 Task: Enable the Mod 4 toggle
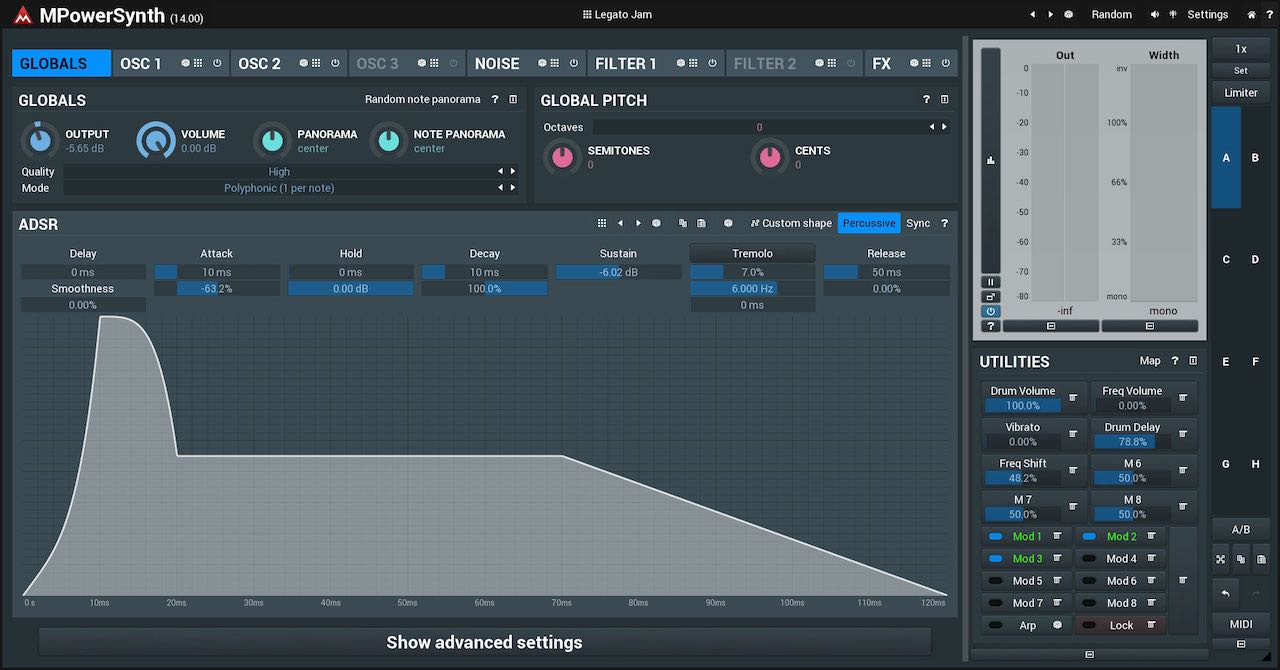(1088, 559)
